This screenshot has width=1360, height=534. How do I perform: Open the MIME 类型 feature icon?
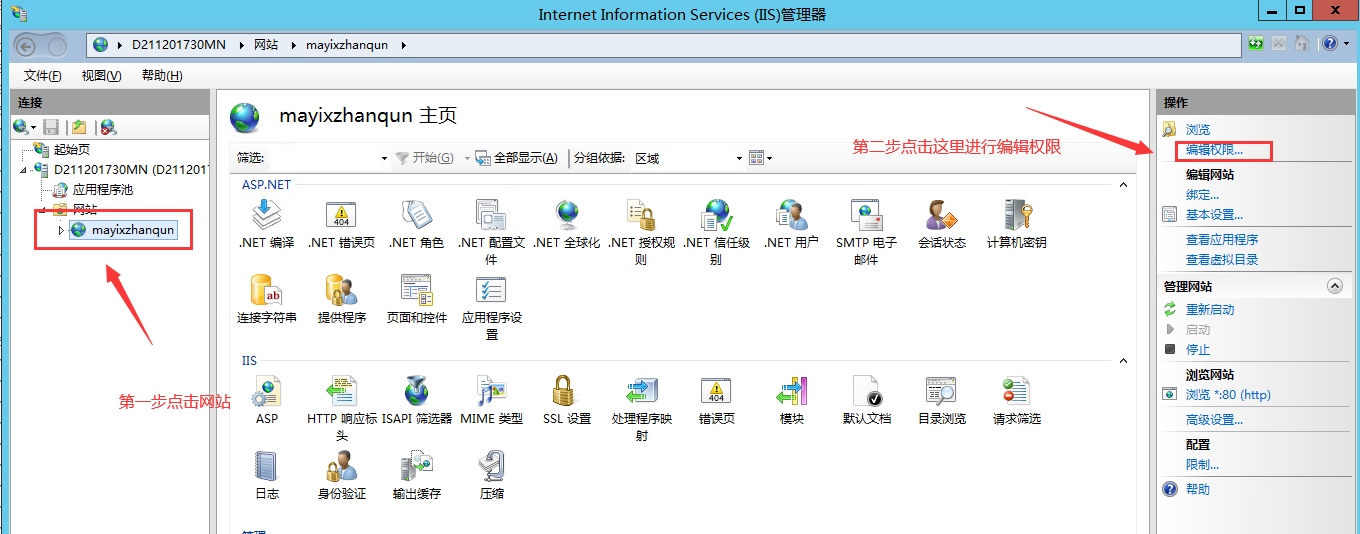(x=491, y=390)
